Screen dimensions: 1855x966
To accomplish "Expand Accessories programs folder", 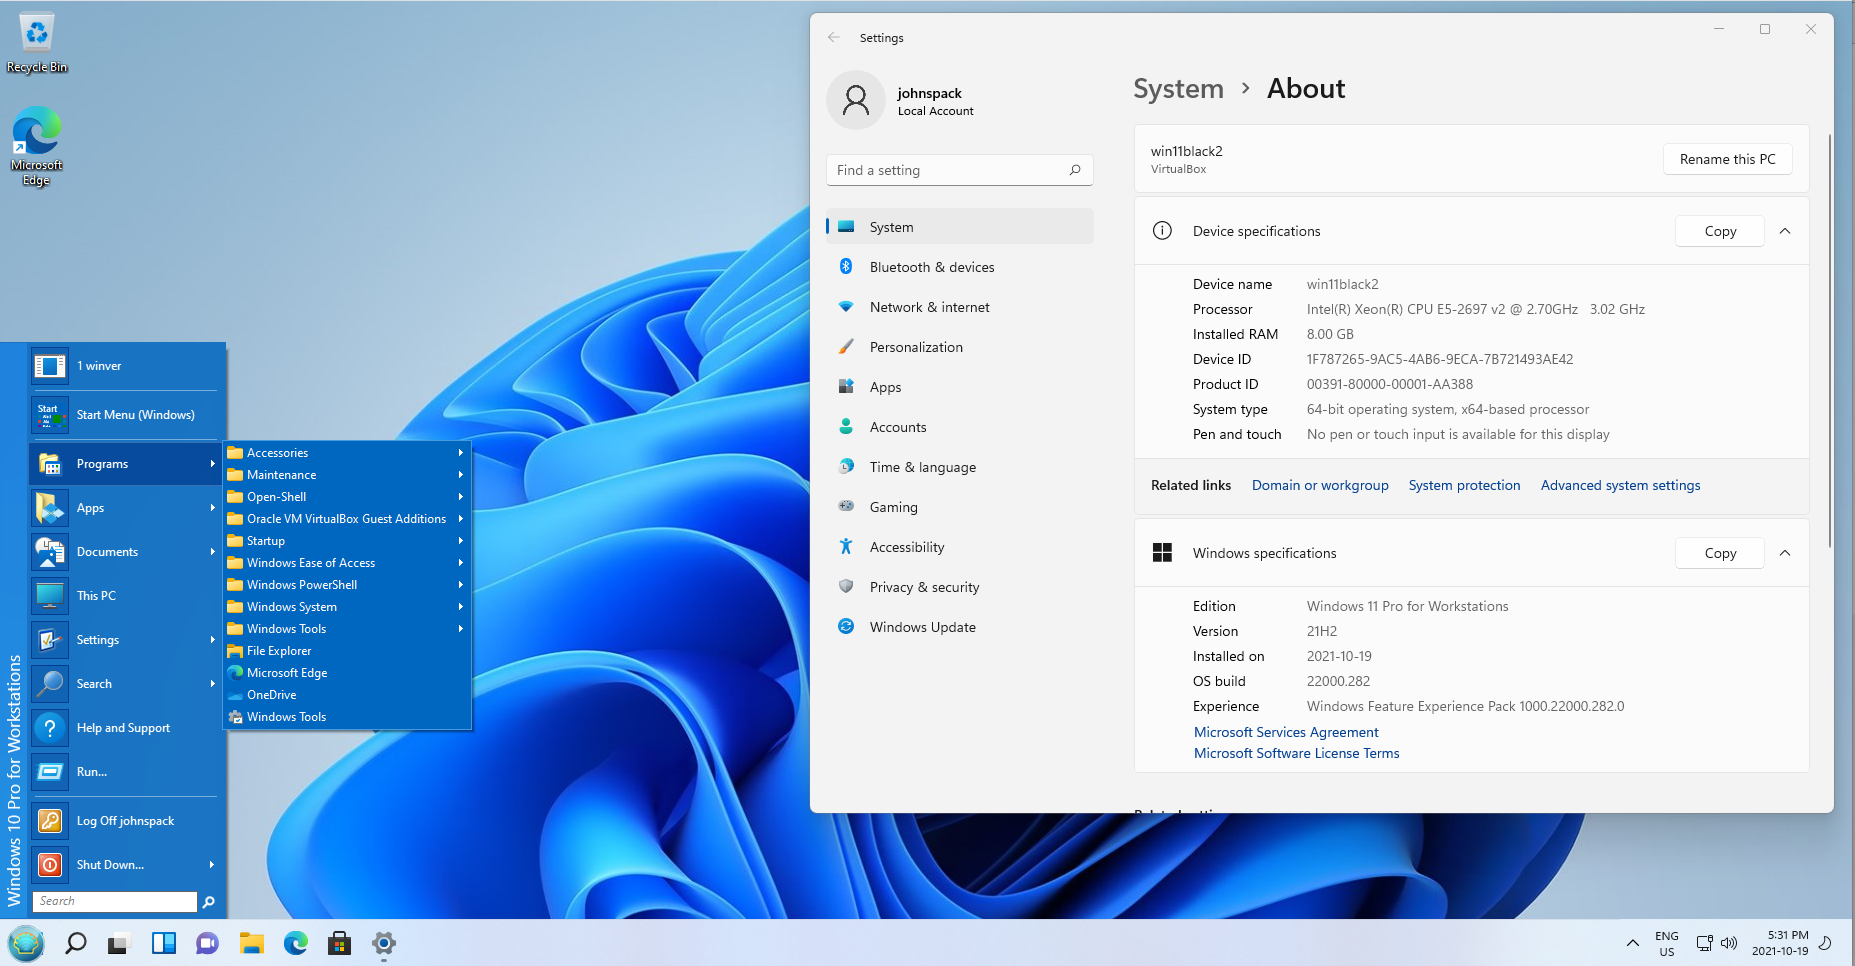I will point(346,453).
